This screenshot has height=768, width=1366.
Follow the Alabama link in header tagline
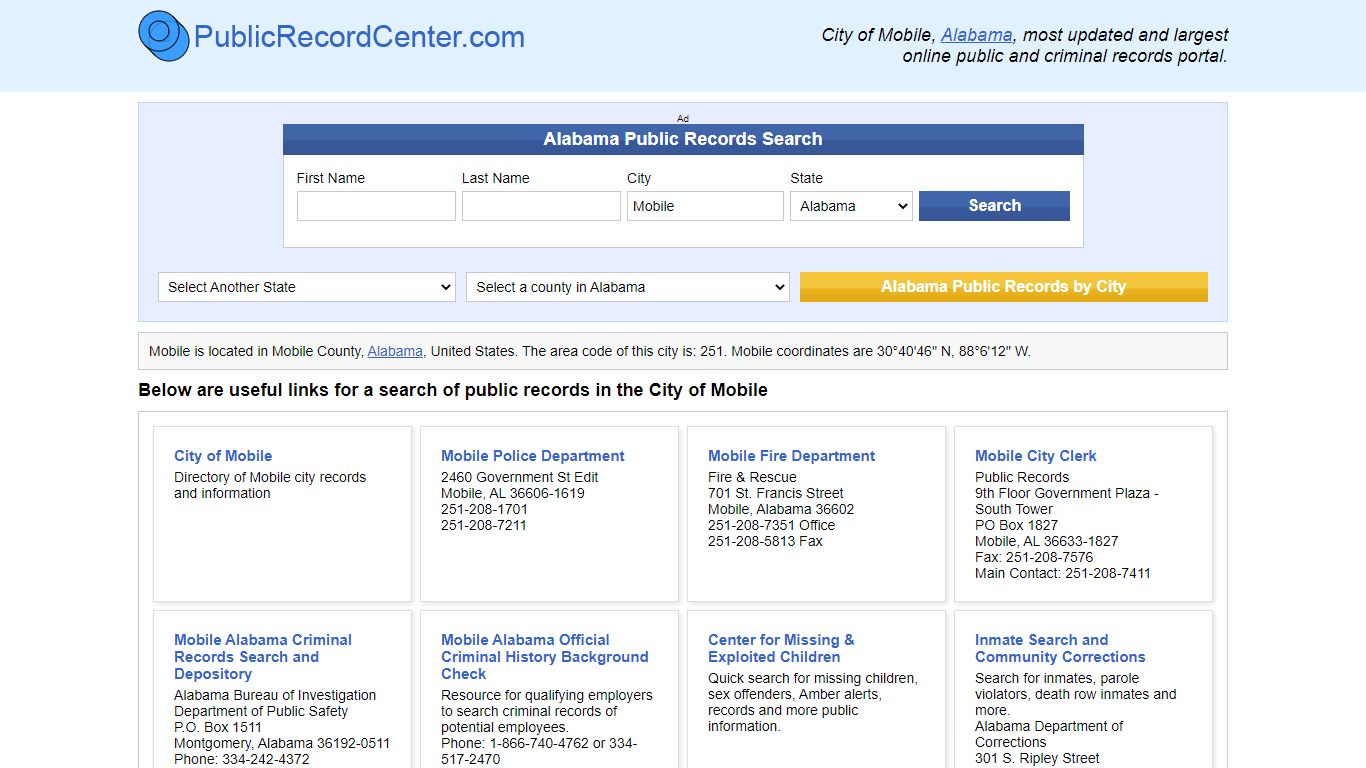976,35
